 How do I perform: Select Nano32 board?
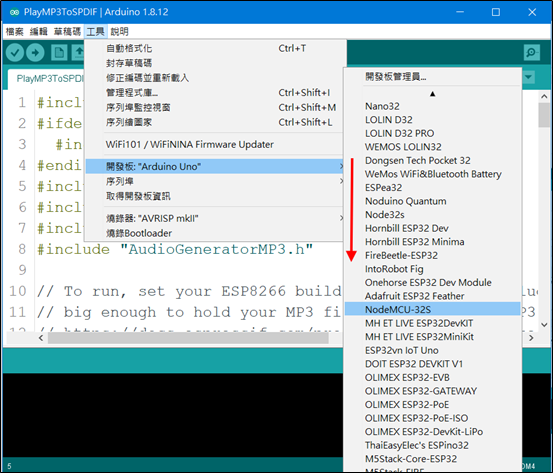click(x=433, y=106)
